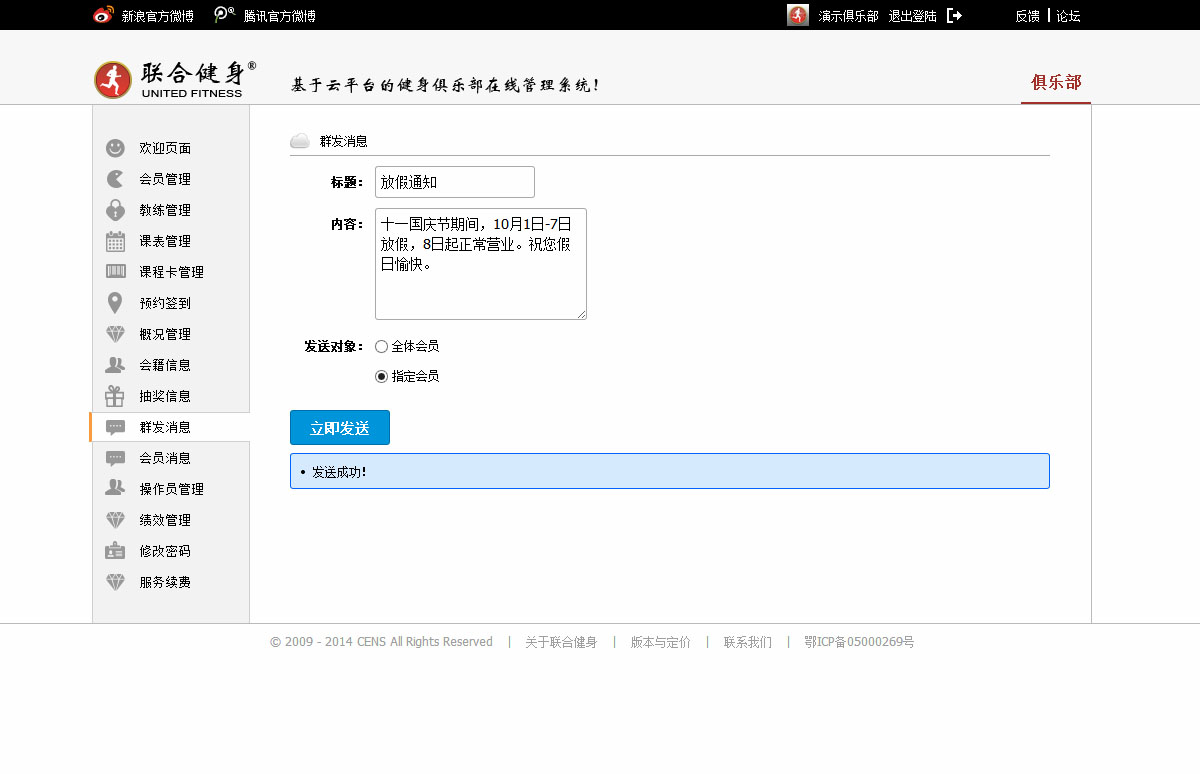1200x774 pixels.
Task: Click the smiley icon beside 欢迎页面
Action: coord(116,148)
